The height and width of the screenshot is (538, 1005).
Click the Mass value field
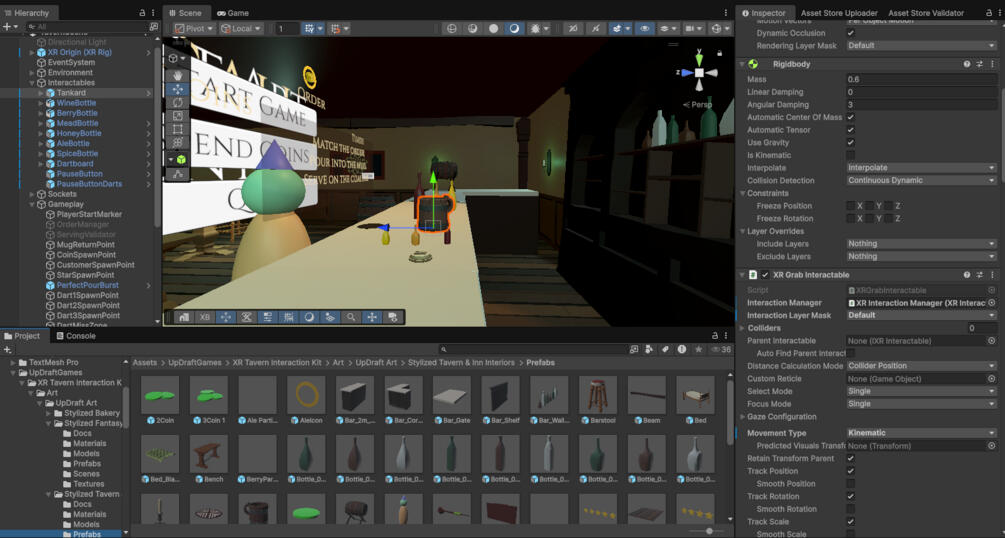pyautogui.click(x=922, y=80)
